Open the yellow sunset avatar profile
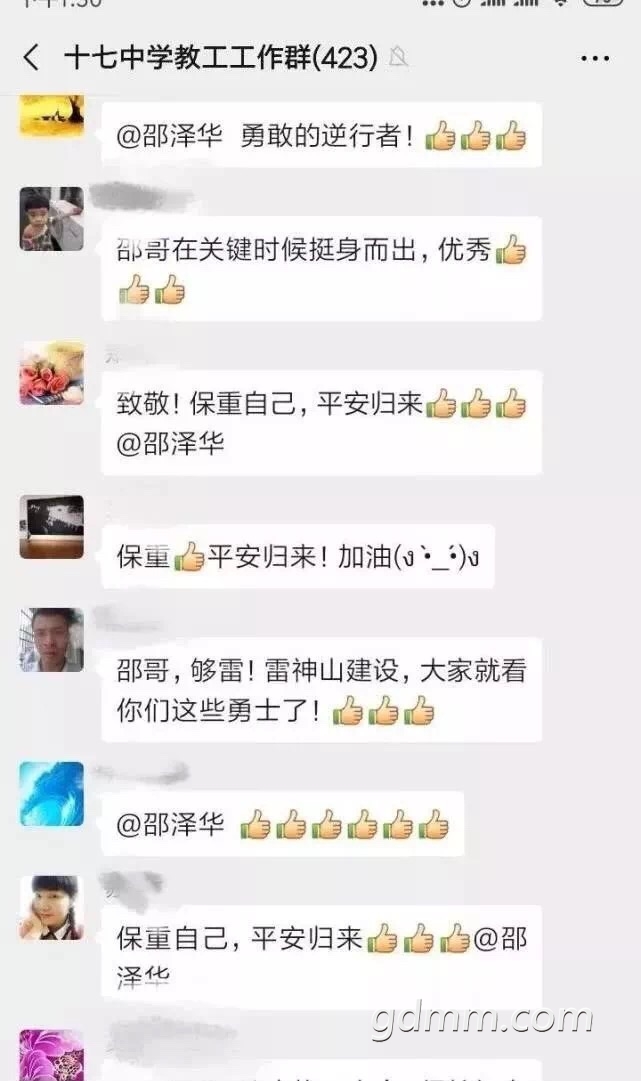641x1081 pixels. tap(52, 115)
